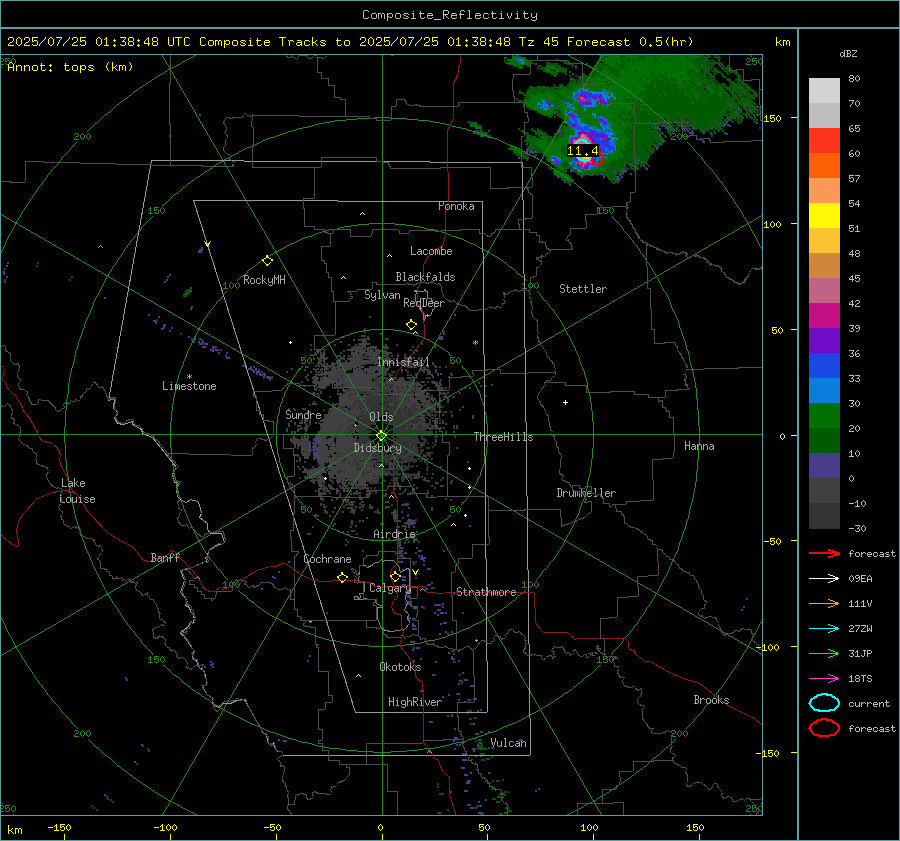Click the Vulcan city label

[x=509, y=743]
